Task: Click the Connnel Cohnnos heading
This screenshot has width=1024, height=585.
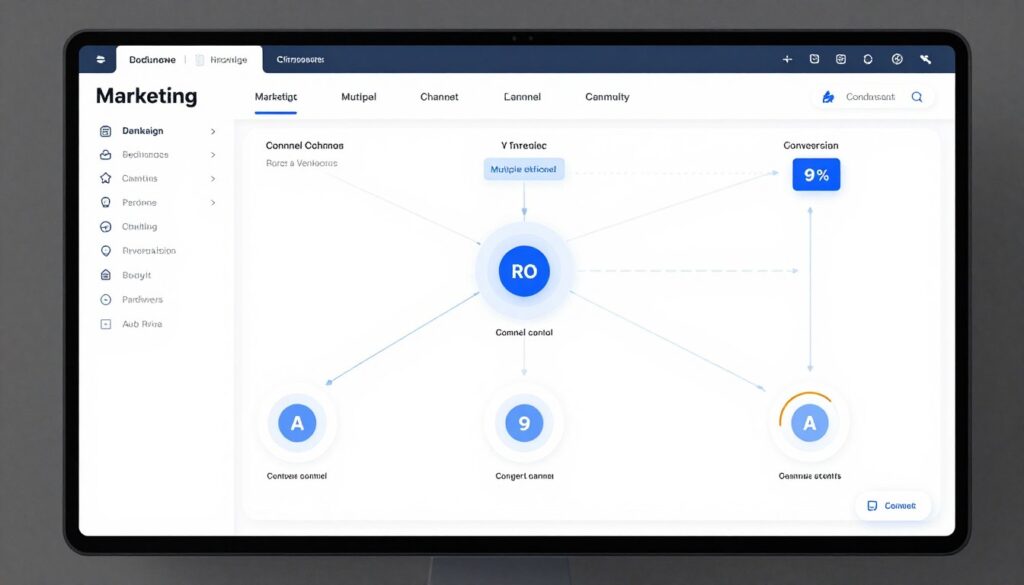Action: [x=304, y=146]
